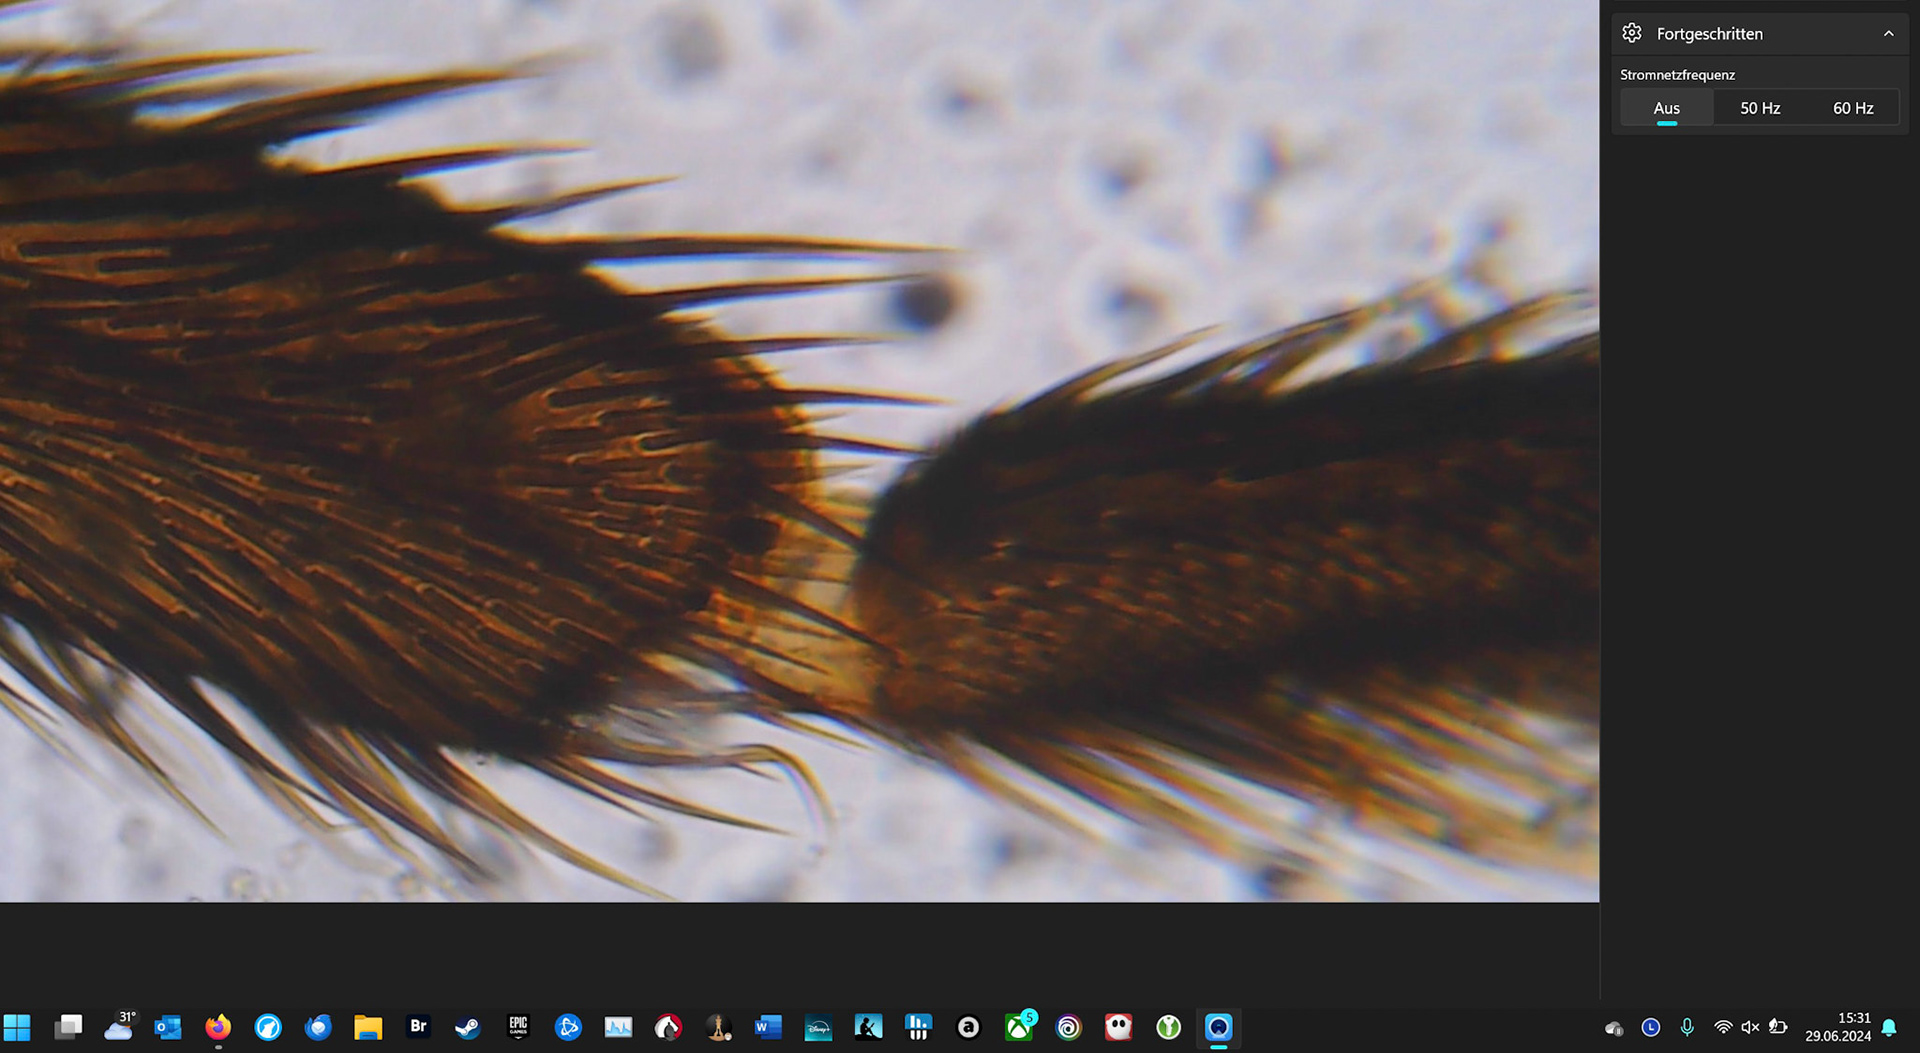Select the 60 Hz frequency option
Screen dimensions: 1920x1053
(1853, 108)
